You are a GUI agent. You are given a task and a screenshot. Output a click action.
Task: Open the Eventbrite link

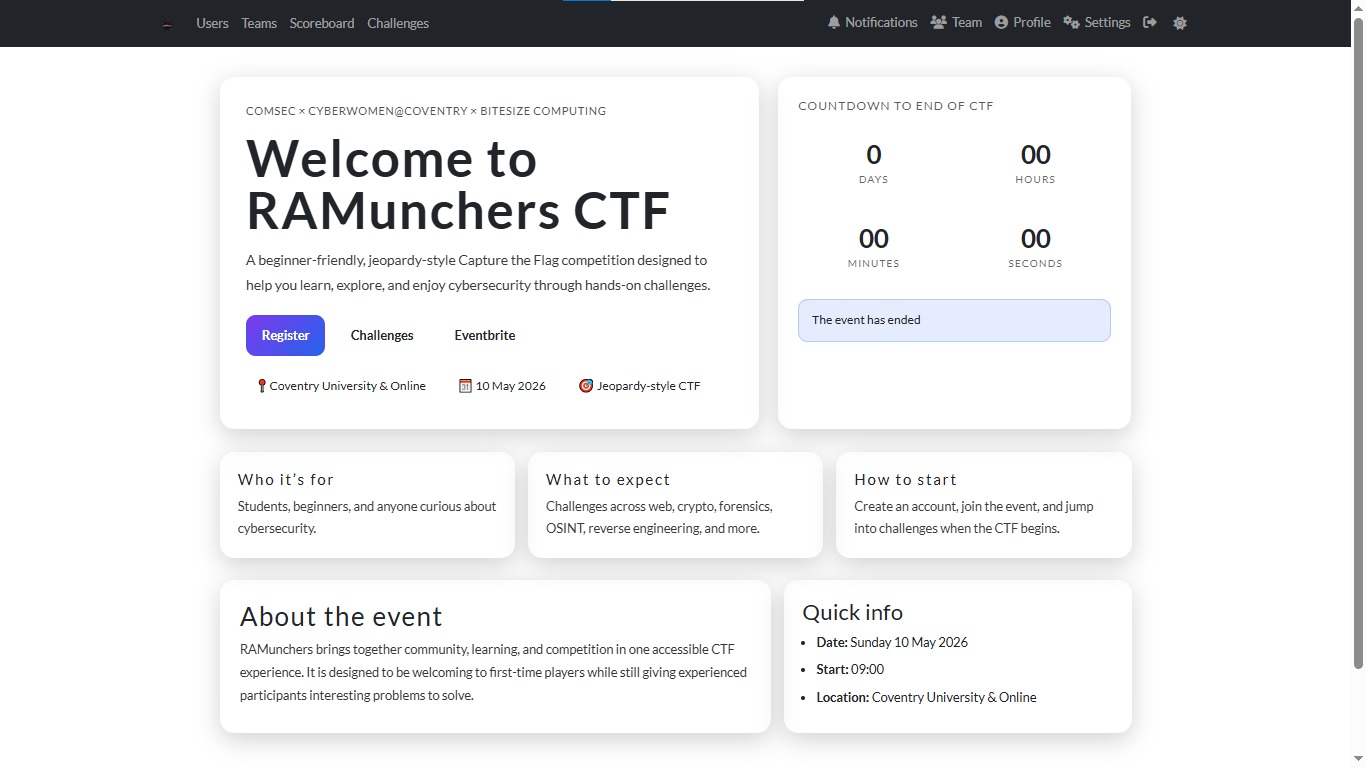click(x=485, y=335)
